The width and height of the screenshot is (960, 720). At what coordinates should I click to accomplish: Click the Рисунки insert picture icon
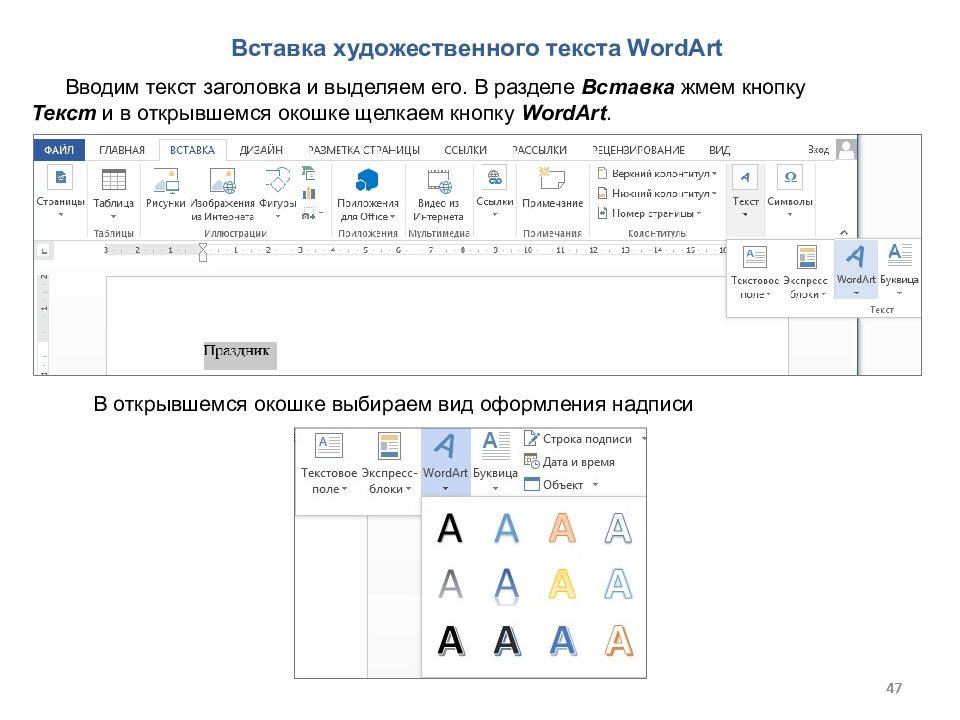(x=165, y=189)
